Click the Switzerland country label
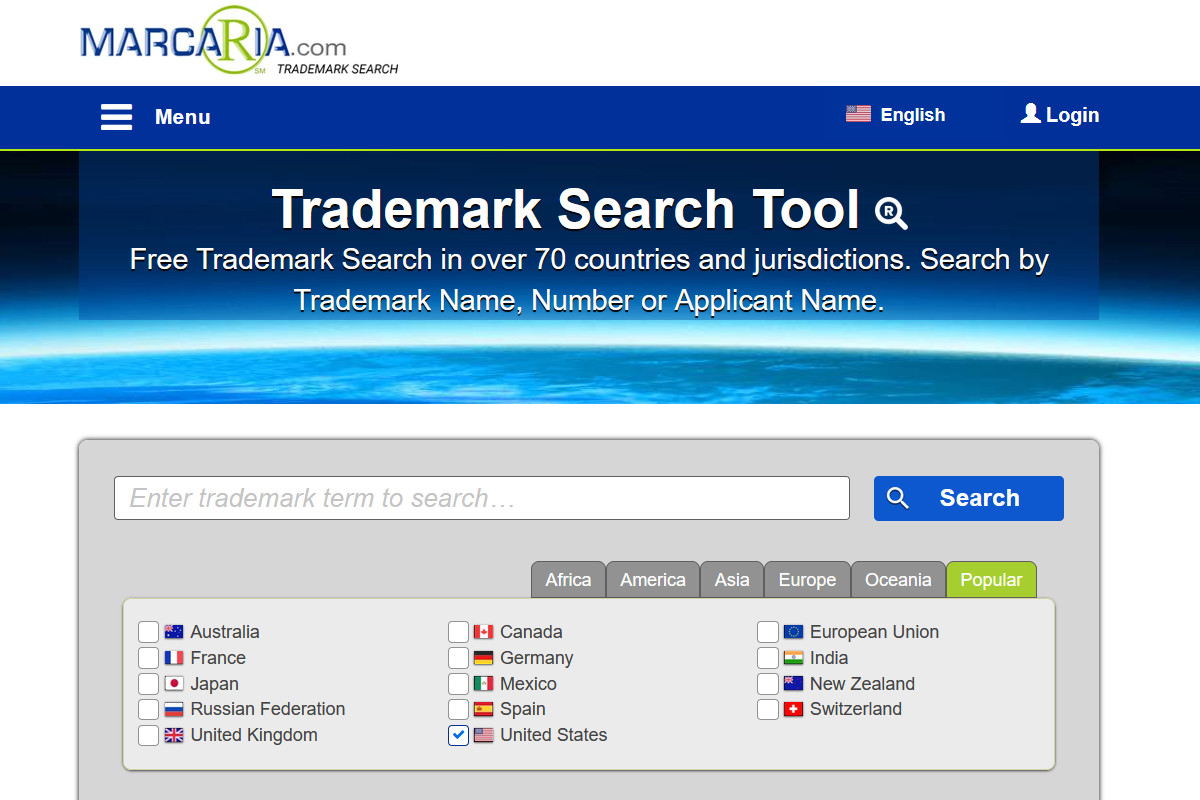The image size is (1200, 800). coord(856,709)
